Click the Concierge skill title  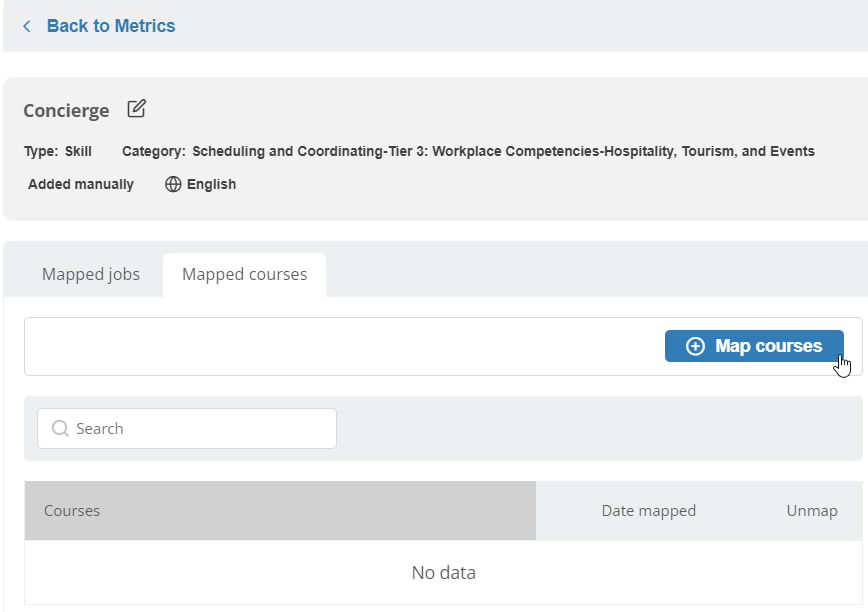coord(66,110)
